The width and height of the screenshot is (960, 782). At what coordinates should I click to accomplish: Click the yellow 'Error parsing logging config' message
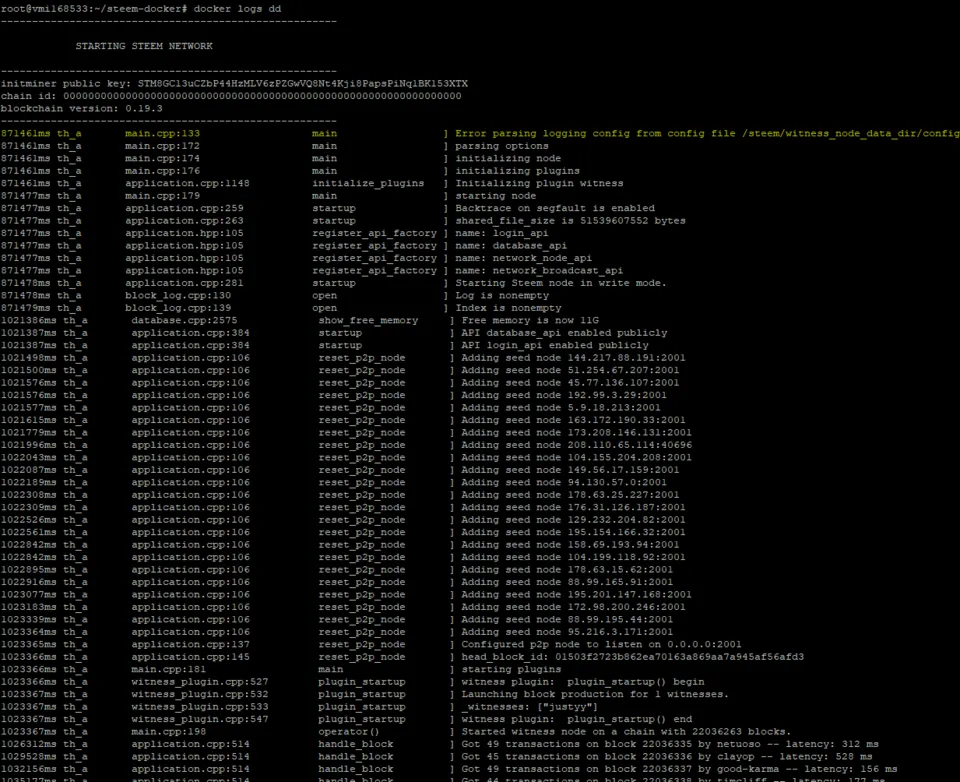click(x=707, y=133)
